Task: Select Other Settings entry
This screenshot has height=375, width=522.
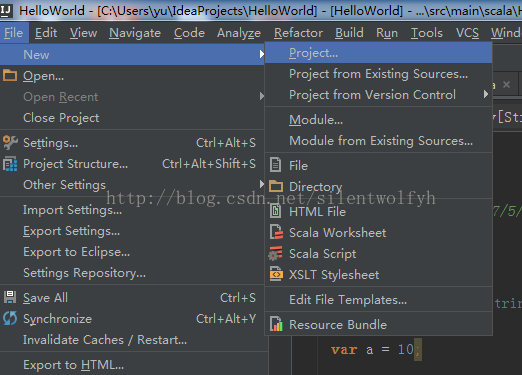Action: 132,185
